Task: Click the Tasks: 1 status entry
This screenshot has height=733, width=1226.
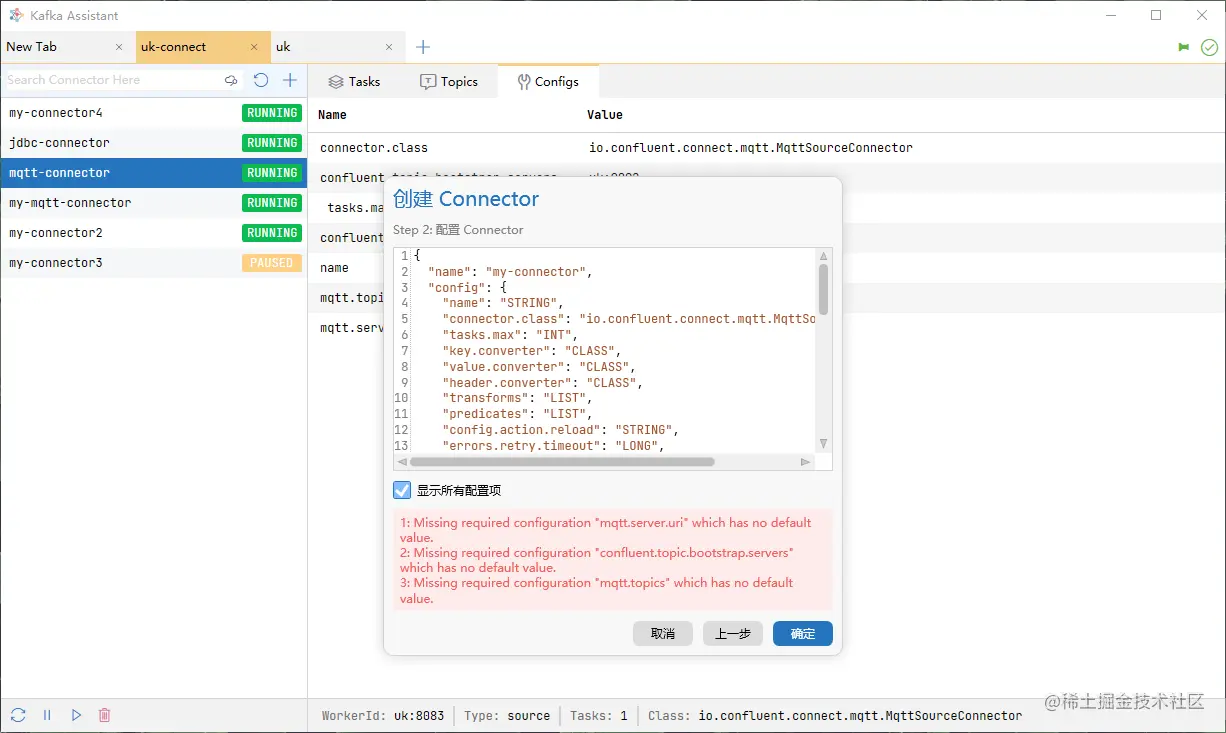Action: (x=599, y=716)
